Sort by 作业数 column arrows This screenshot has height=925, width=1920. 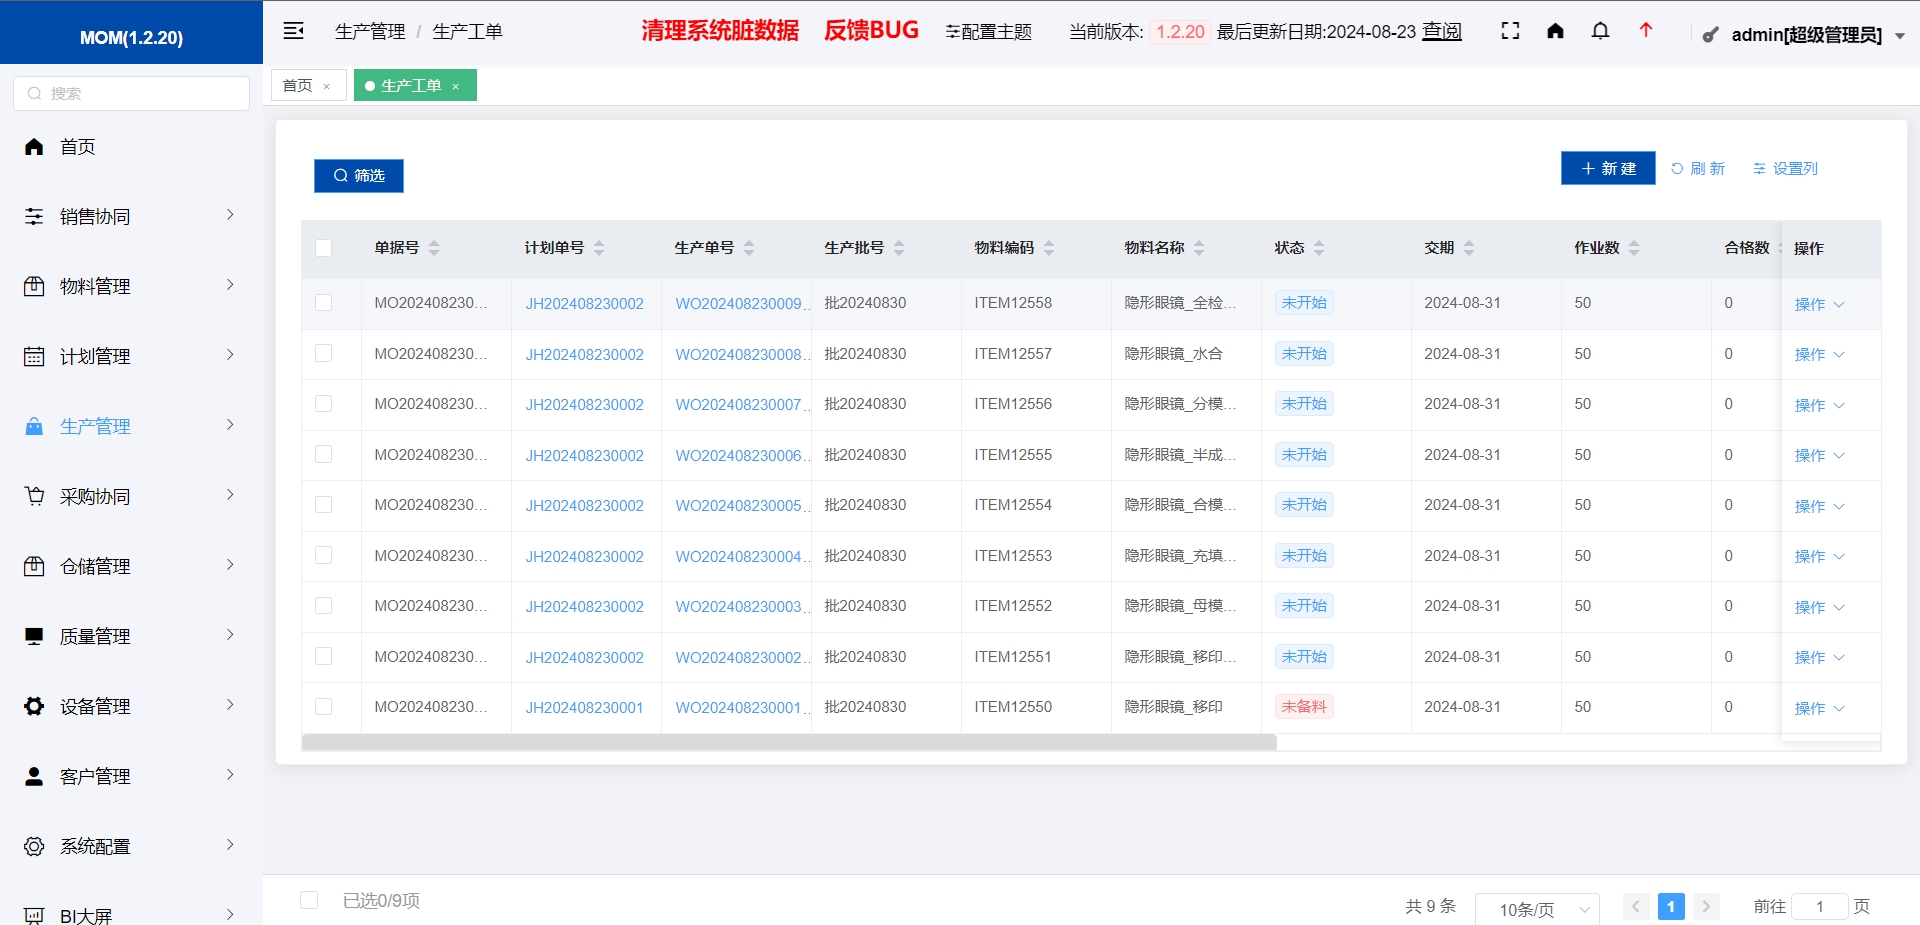(1634, 248)
